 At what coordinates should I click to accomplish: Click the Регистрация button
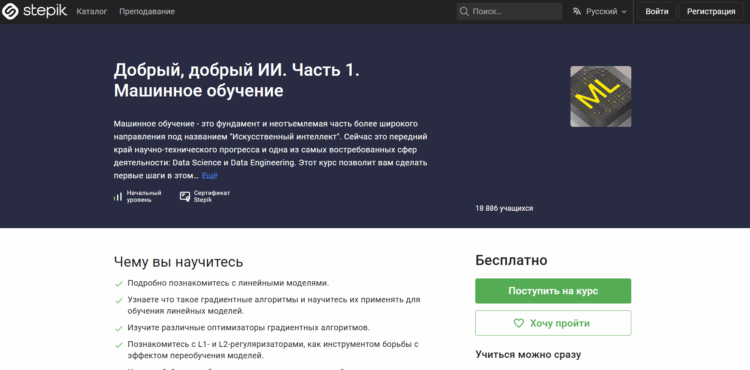pos(711,11)
